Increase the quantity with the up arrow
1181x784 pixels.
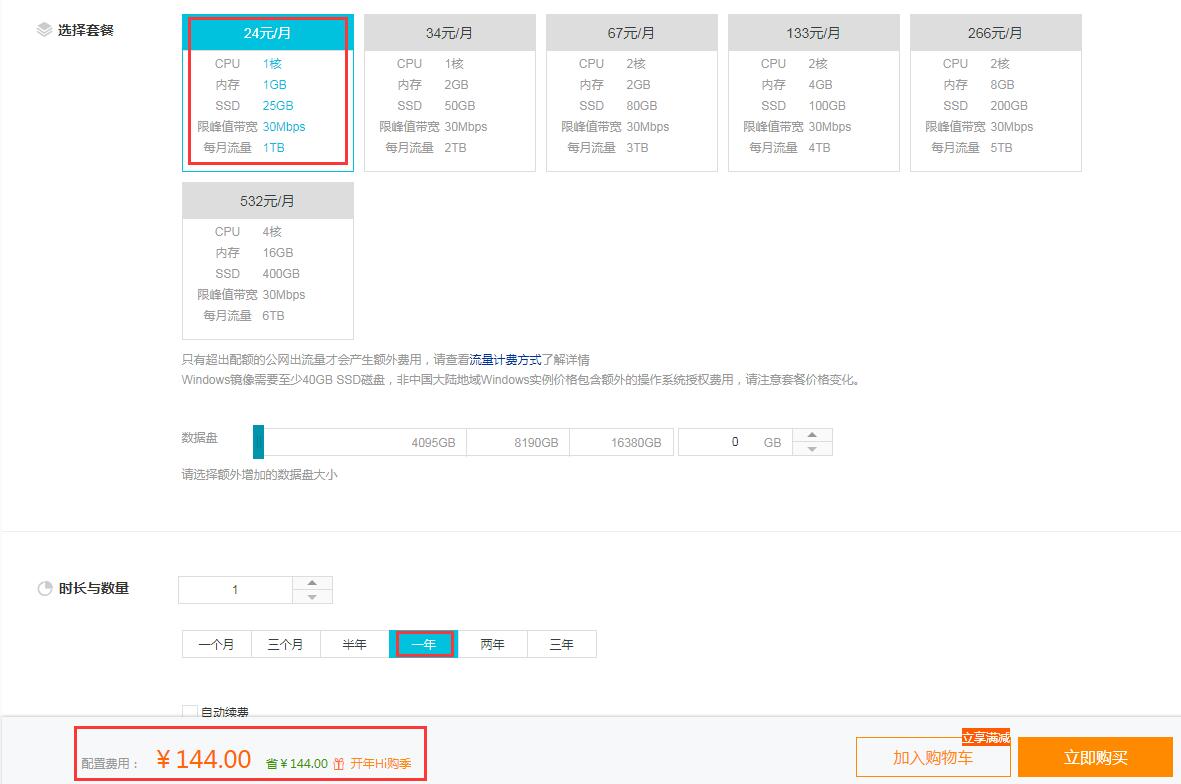coord(312,583)
